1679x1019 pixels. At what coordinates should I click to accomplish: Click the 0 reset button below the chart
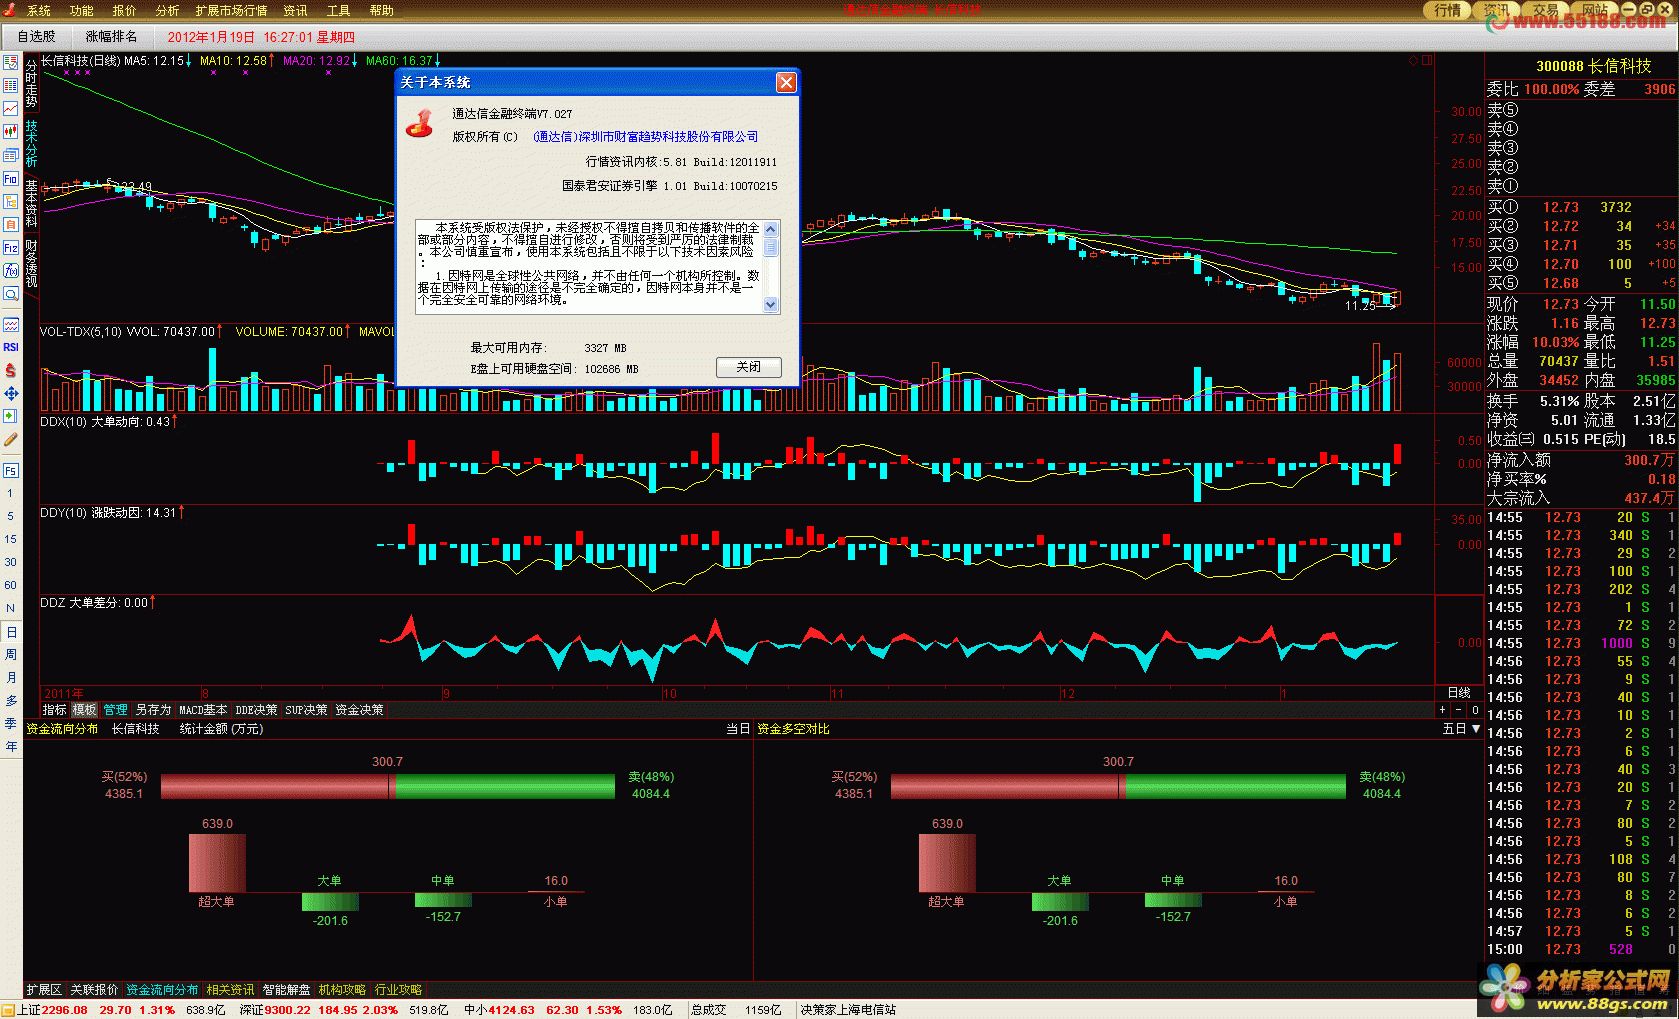click(1475, 709)
